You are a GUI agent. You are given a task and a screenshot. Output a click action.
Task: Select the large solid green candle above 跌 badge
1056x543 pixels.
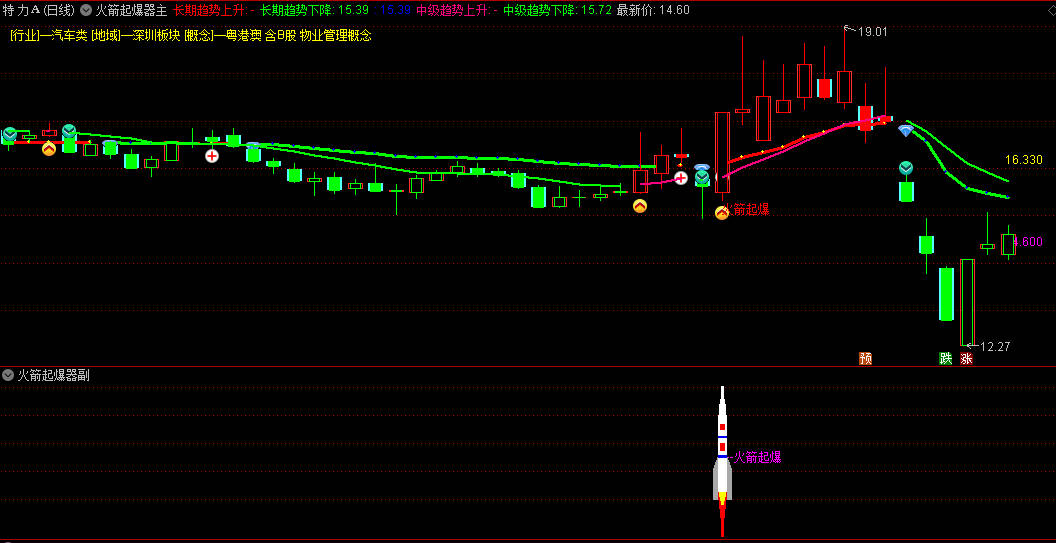[946, 294]
